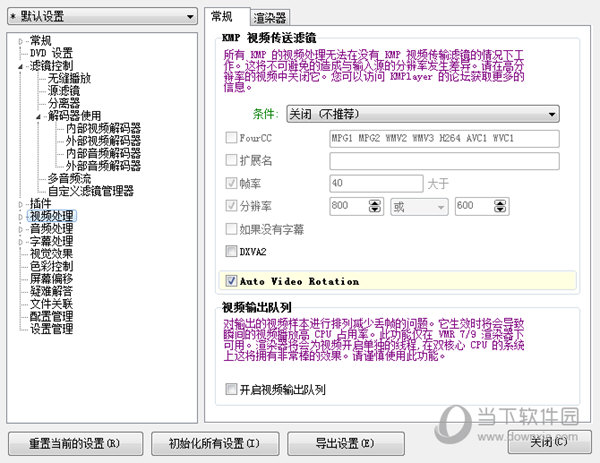Click 导出设置(E) button

point(346,443)
